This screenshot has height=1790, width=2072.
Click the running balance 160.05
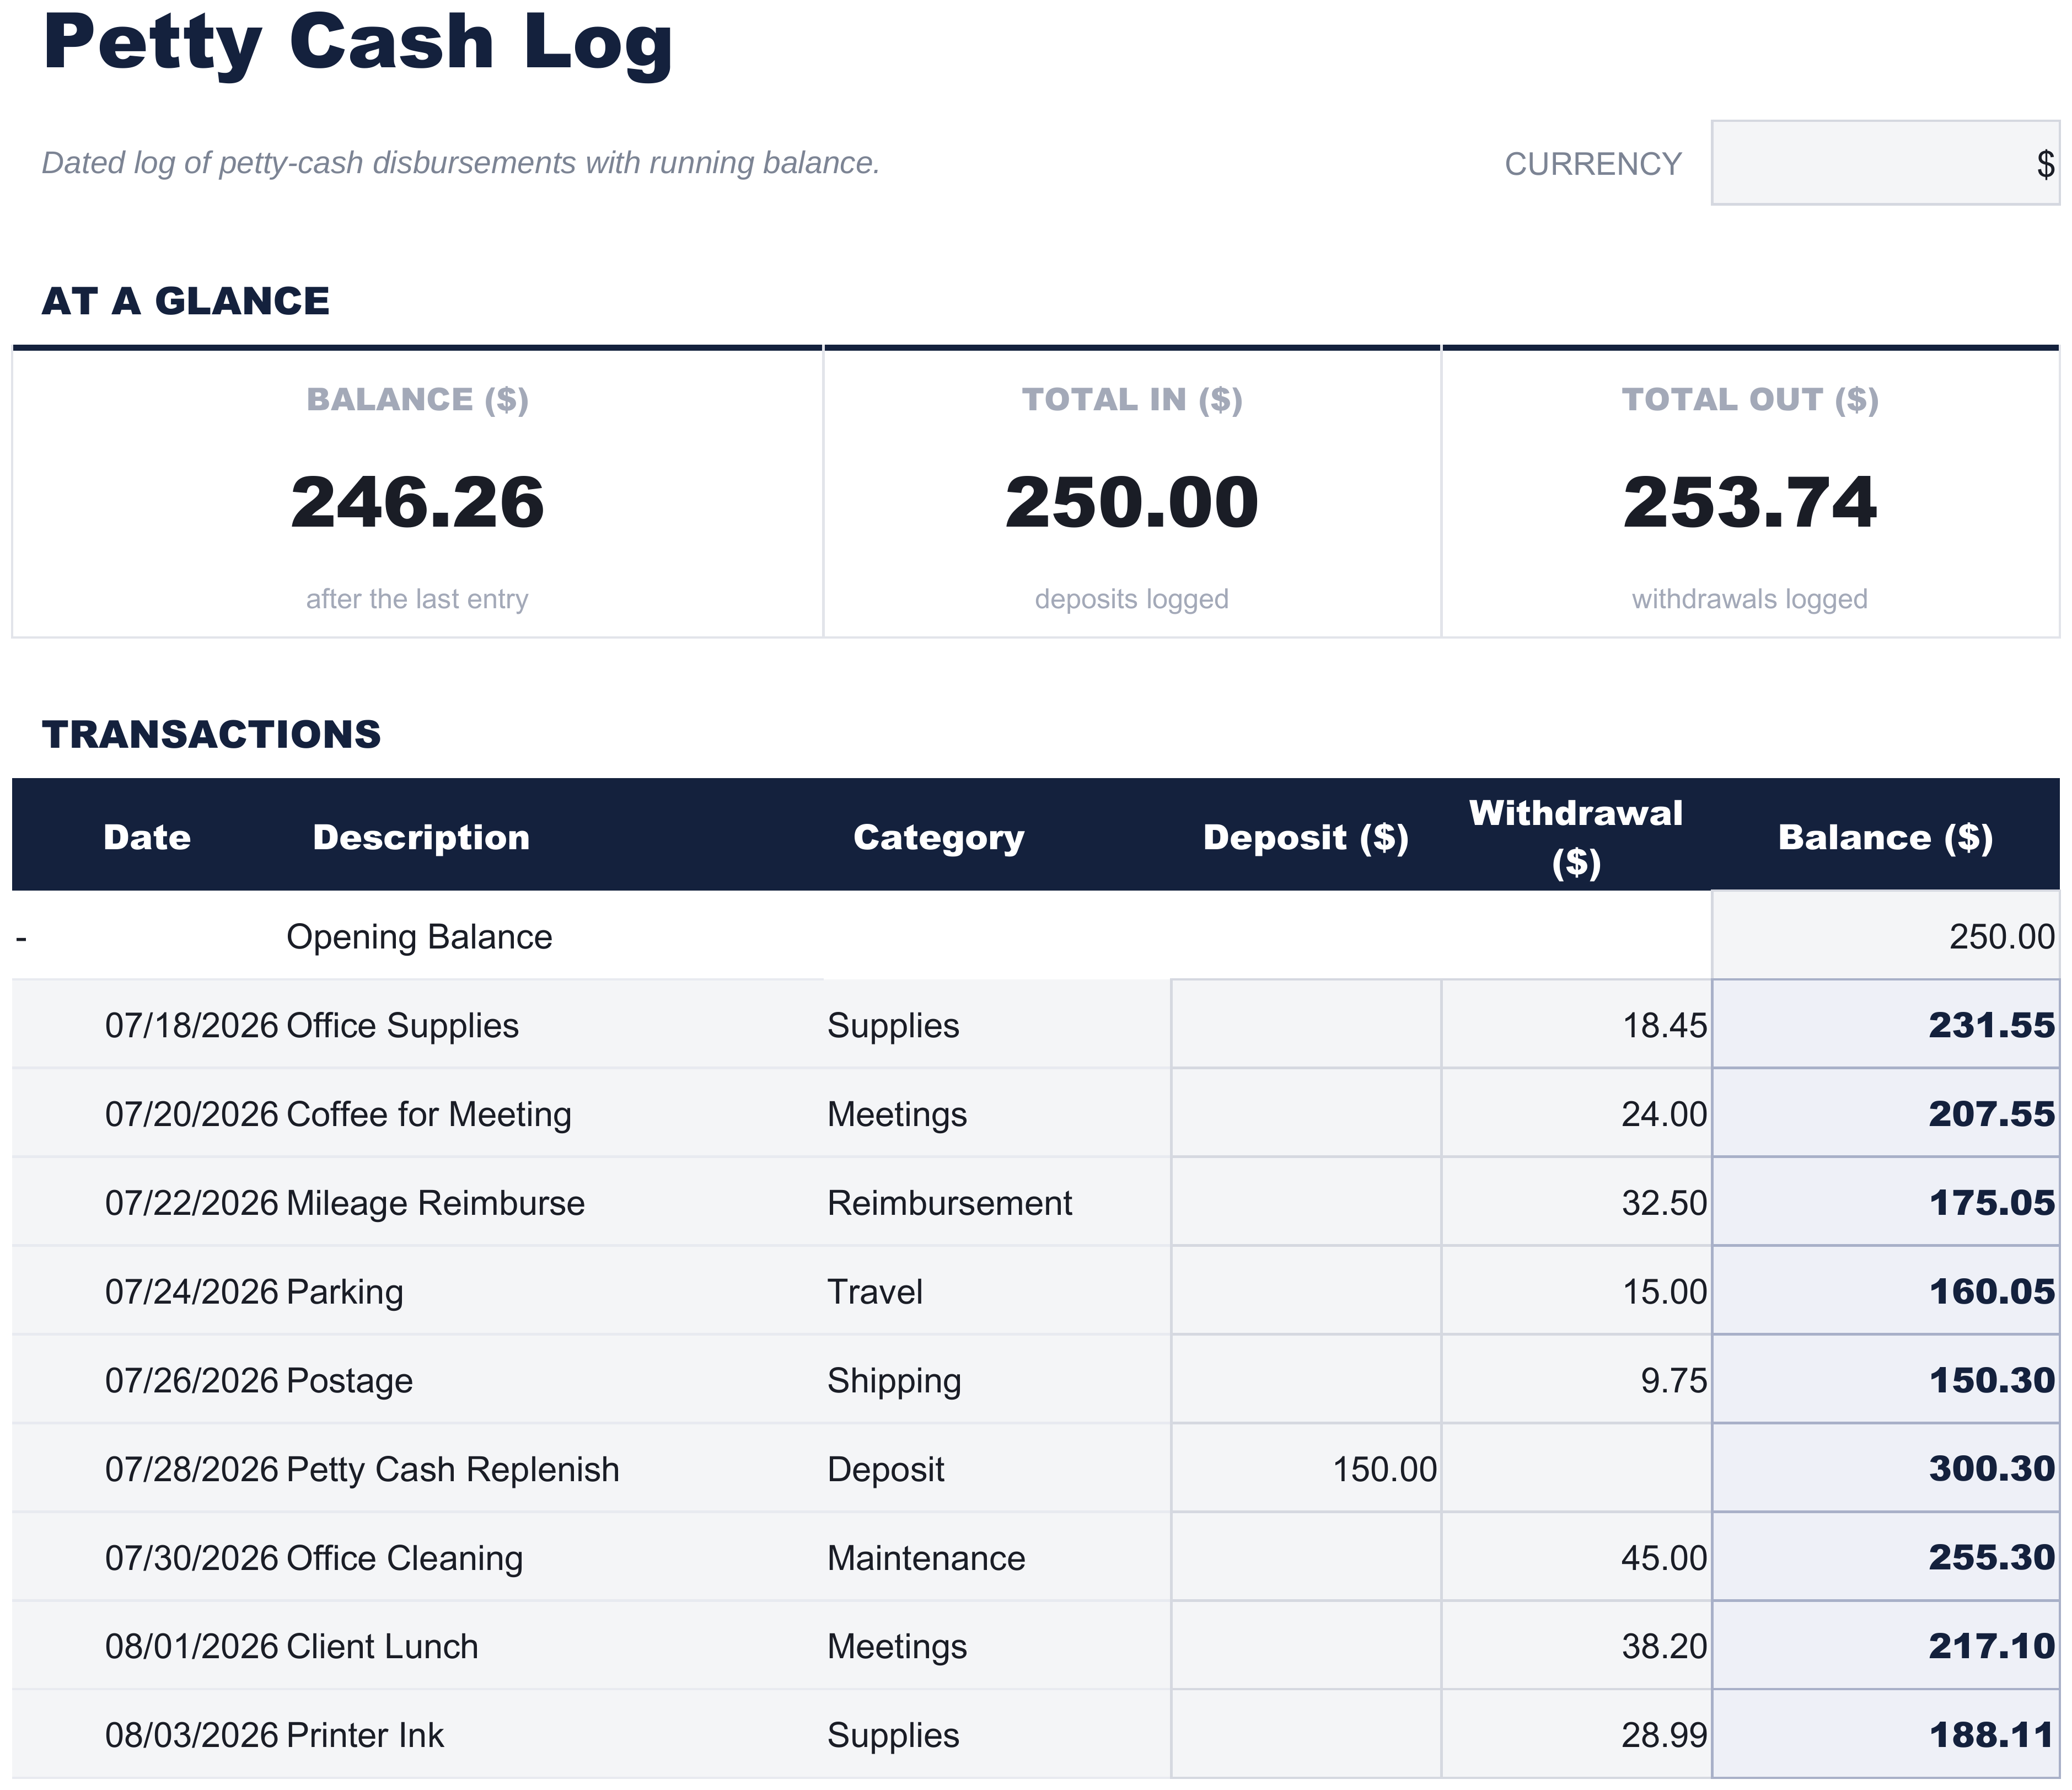1885,1291
